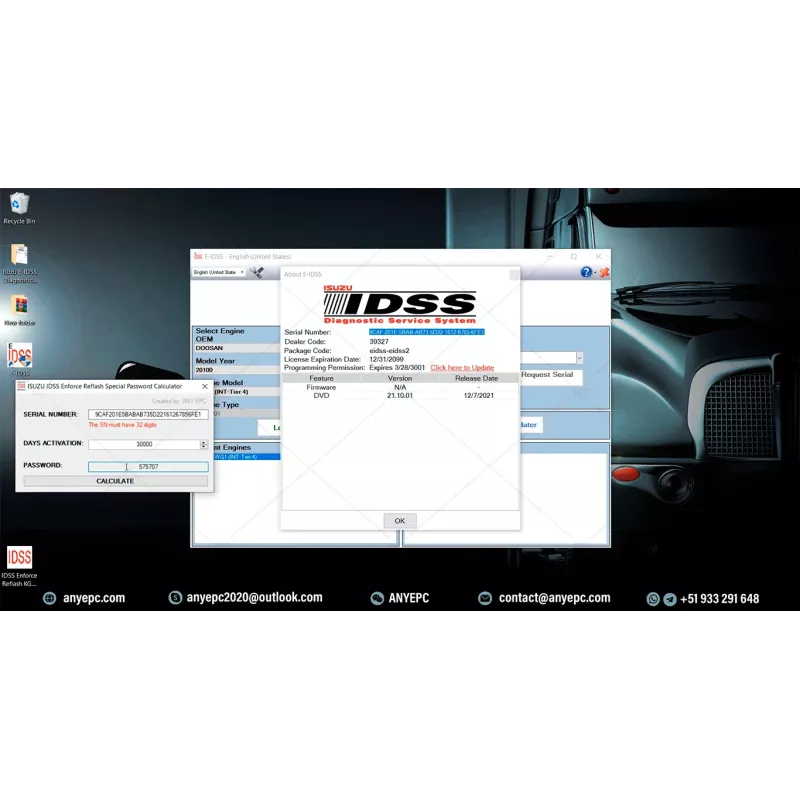The image size is (800, 800).
Task: Increment Days Activation using the up stepper arrow
Action: point(204,441)
